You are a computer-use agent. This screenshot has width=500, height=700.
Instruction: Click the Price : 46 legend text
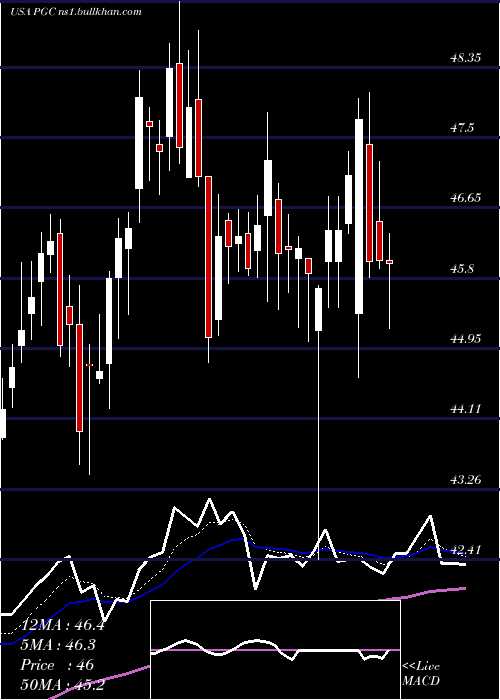click(x=57, y=665)
